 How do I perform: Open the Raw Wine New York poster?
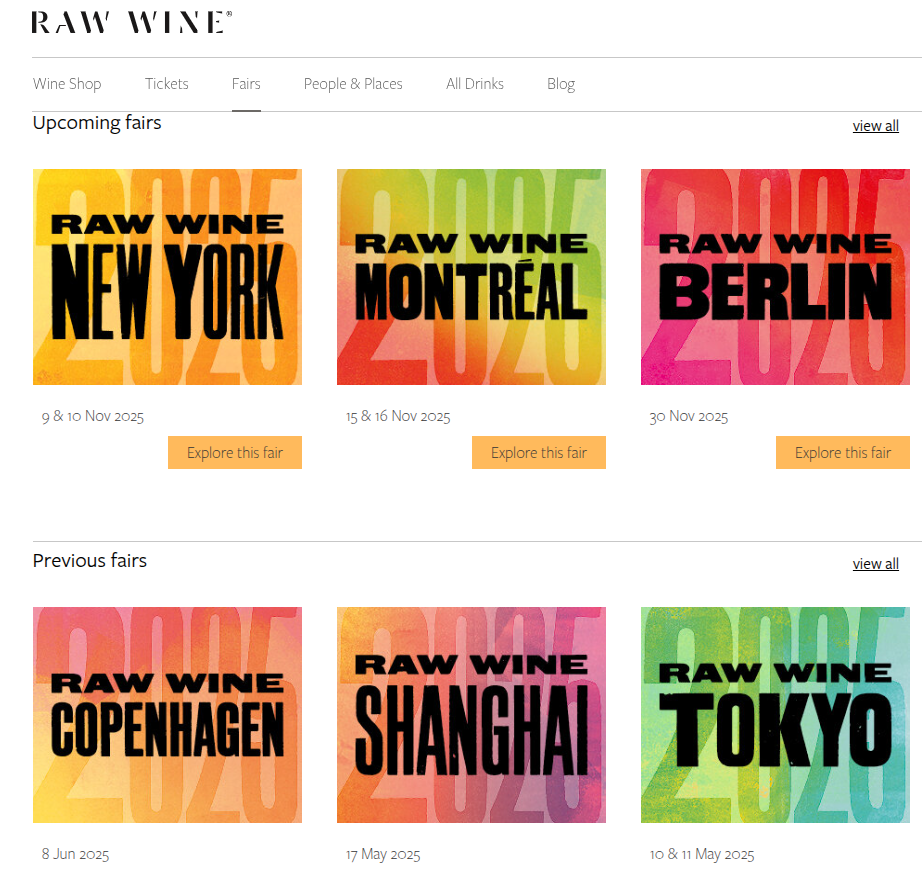pos(167,277)
